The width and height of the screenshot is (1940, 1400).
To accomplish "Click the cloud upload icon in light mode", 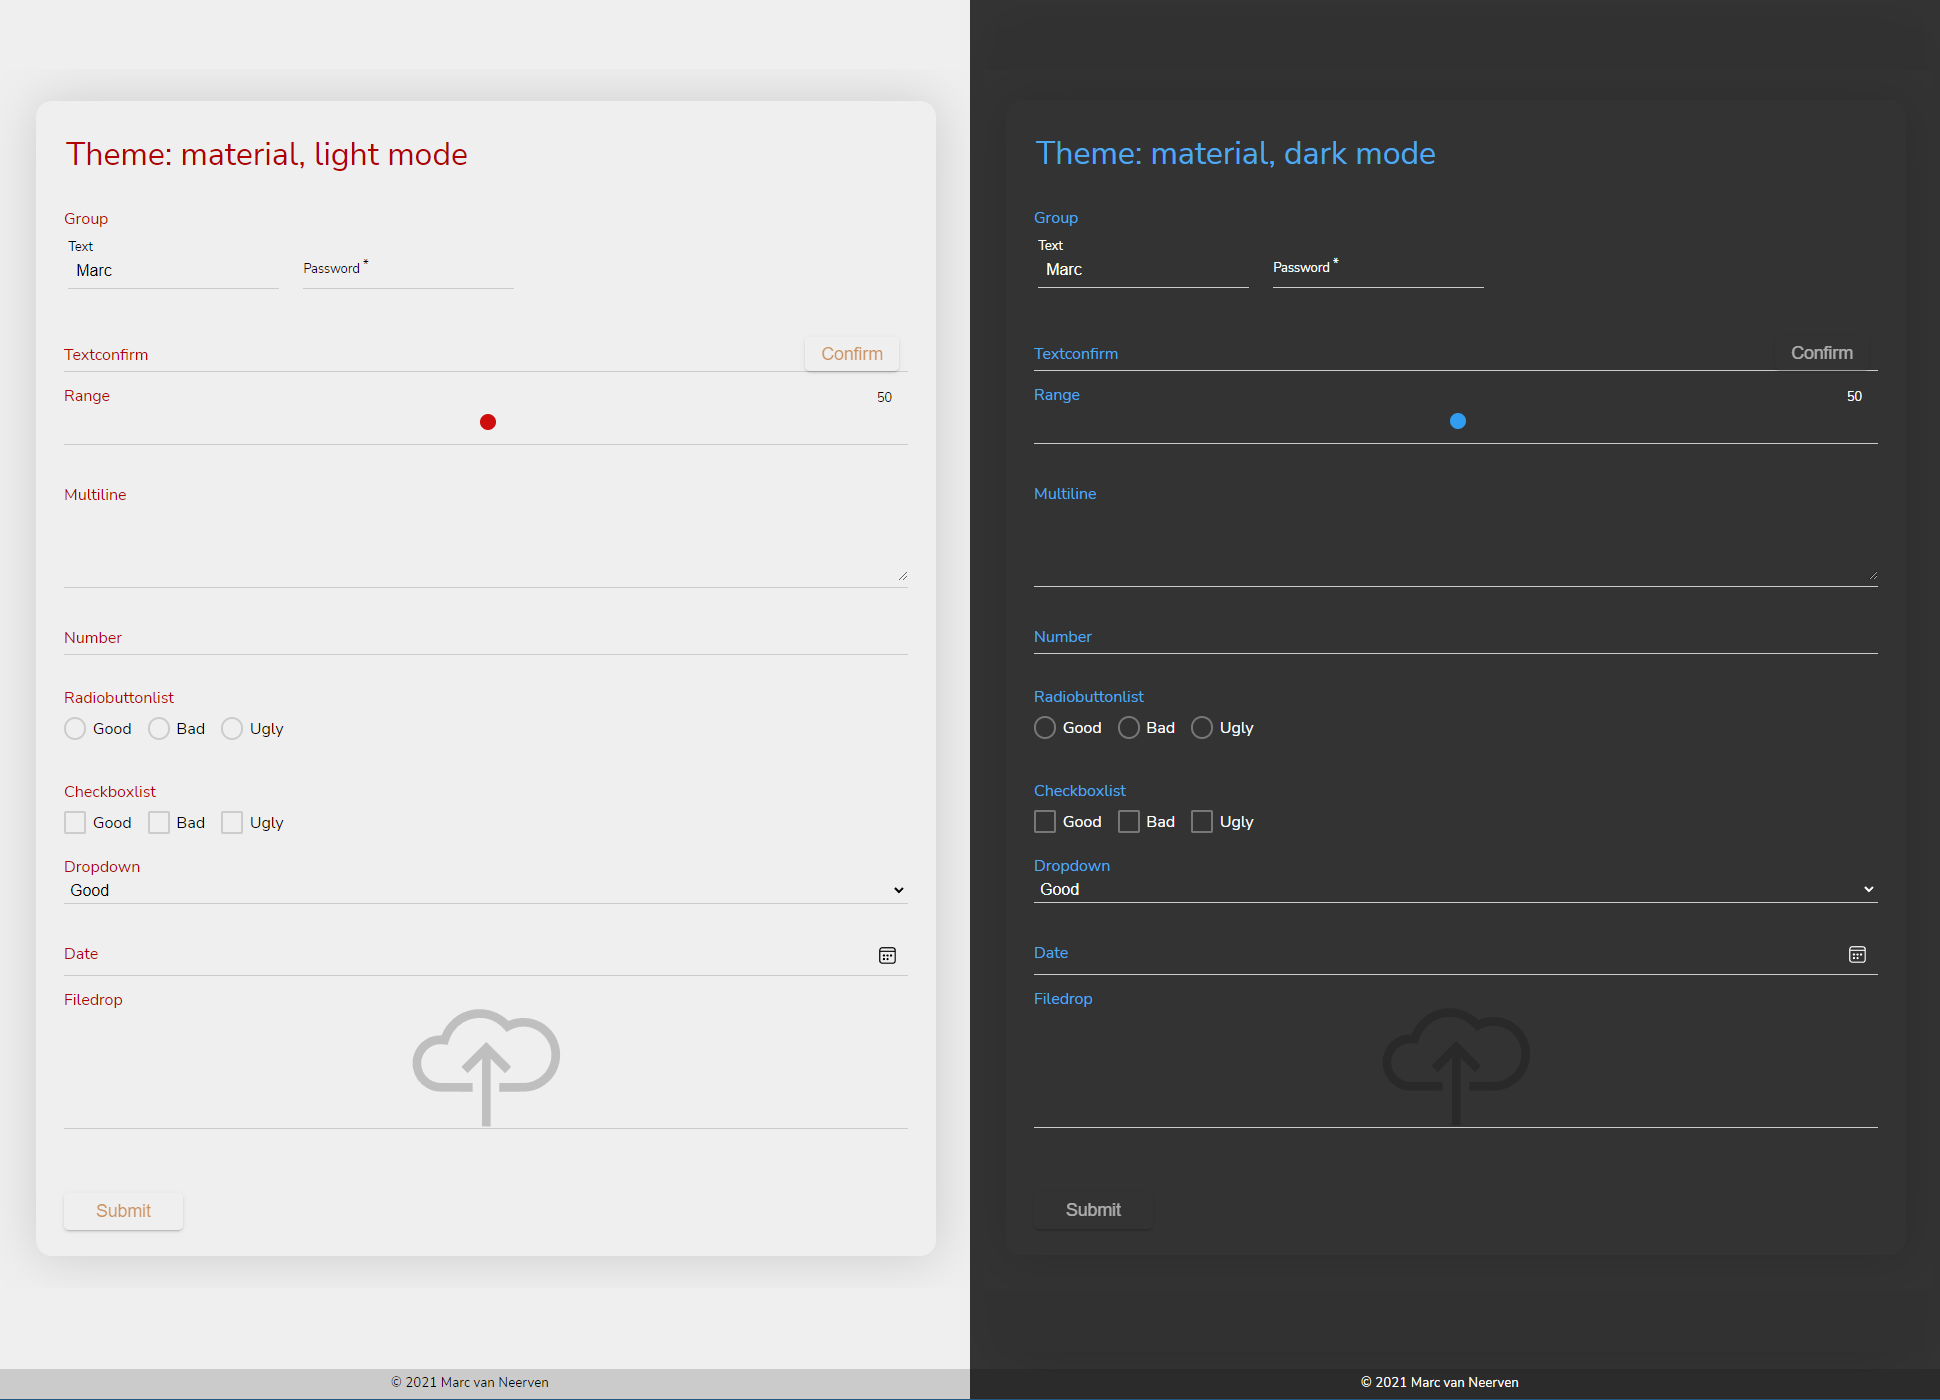I will (x=485, y=1062).
